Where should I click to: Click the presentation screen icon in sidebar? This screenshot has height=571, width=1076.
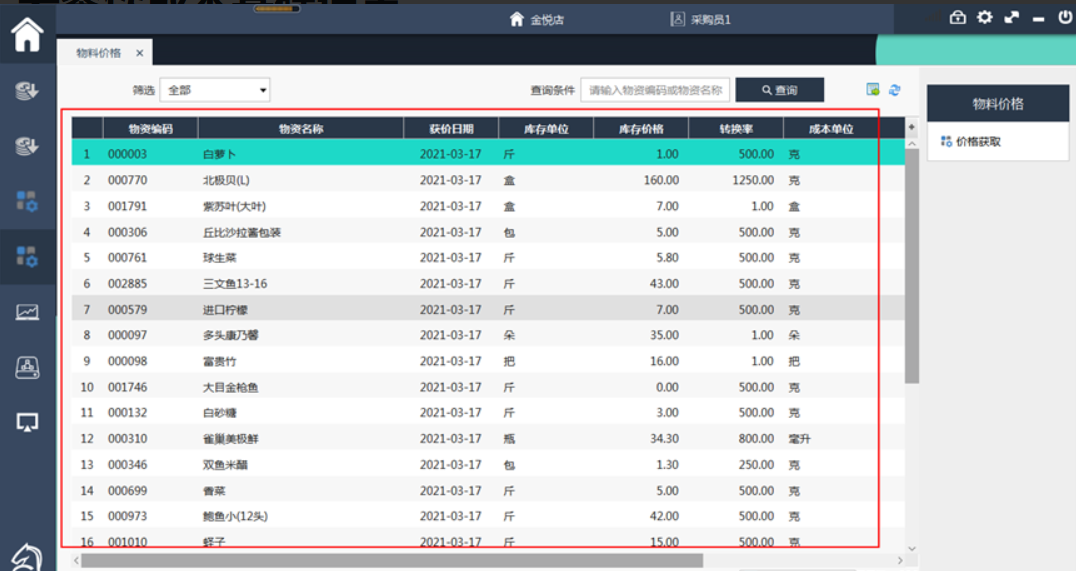tap(27, 422)
